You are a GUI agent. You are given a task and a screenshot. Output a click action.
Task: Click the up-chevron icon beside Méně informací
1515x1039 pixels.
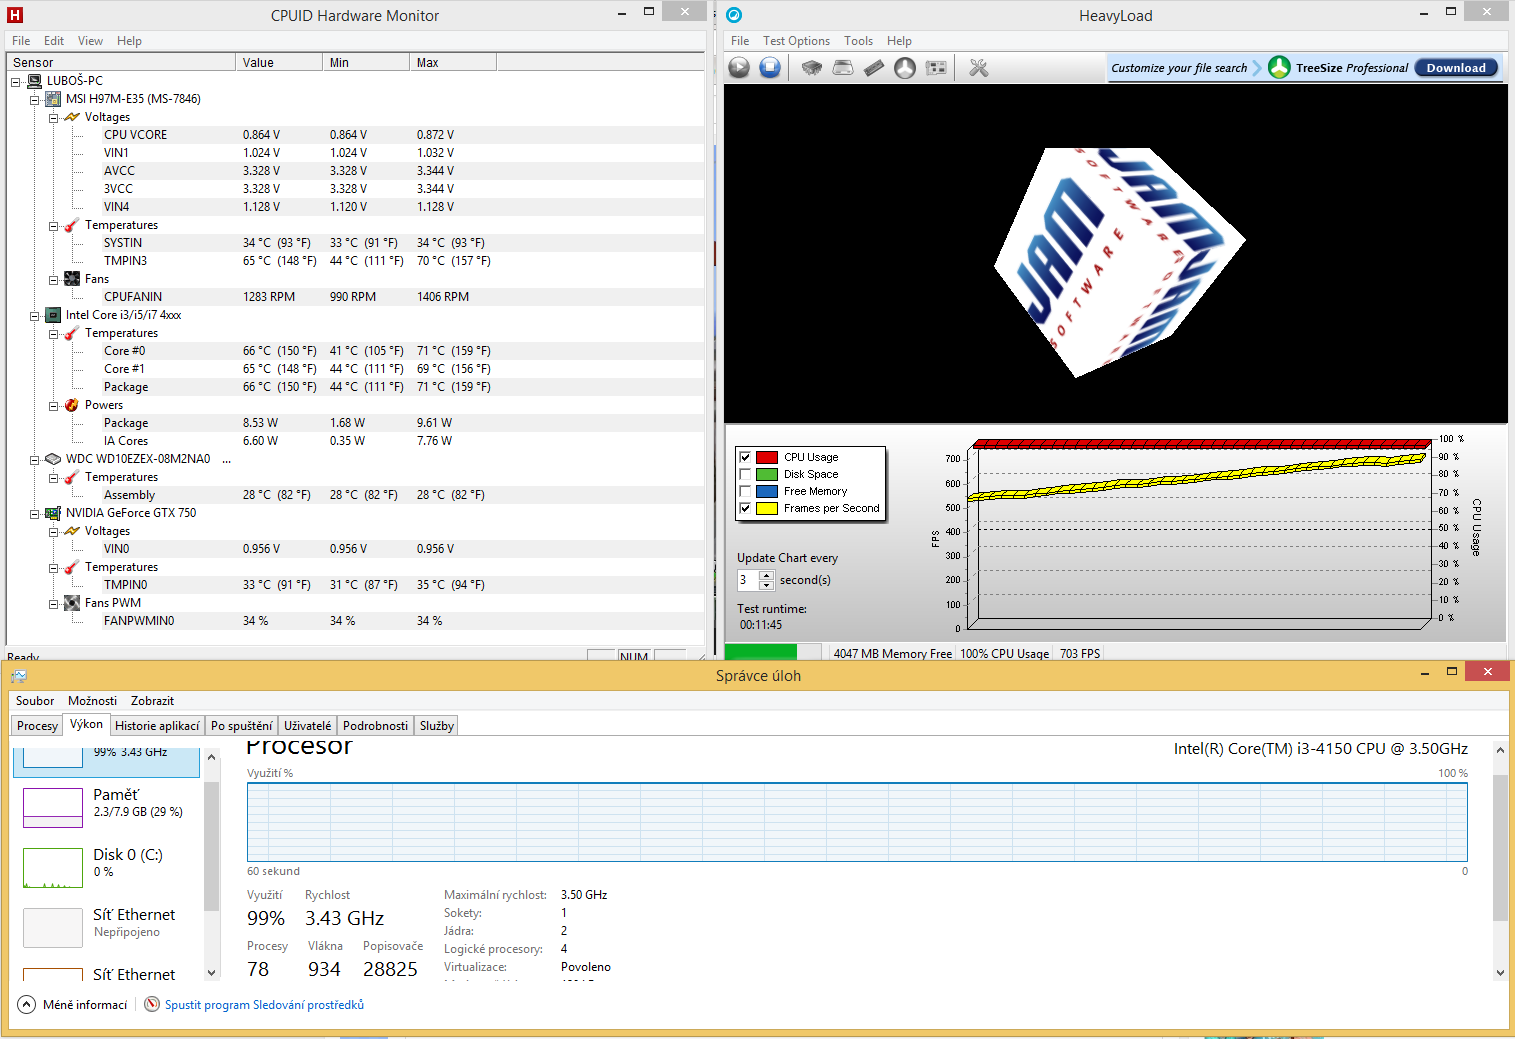click(27, 1005)
